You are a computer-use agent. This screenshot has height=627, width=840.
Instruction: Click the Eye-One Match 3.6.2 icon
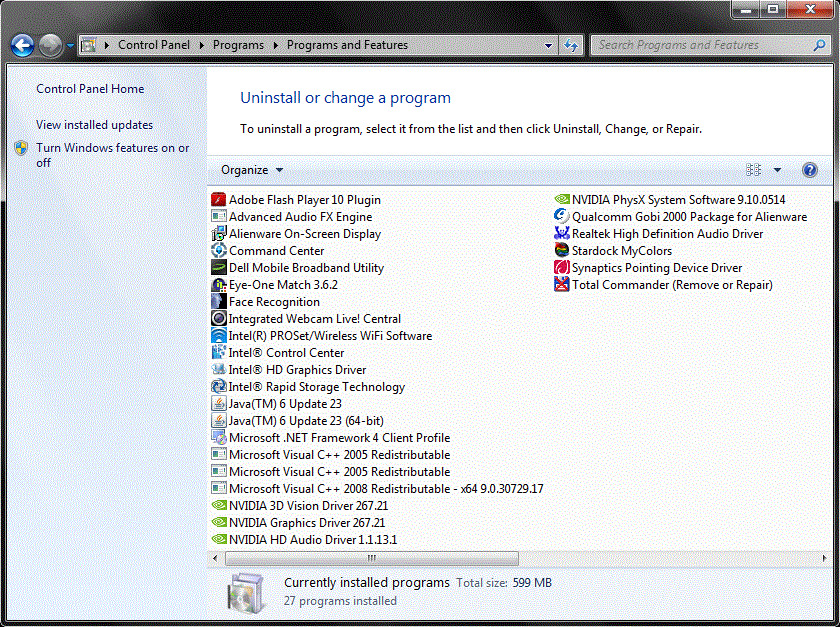(219, 285)
